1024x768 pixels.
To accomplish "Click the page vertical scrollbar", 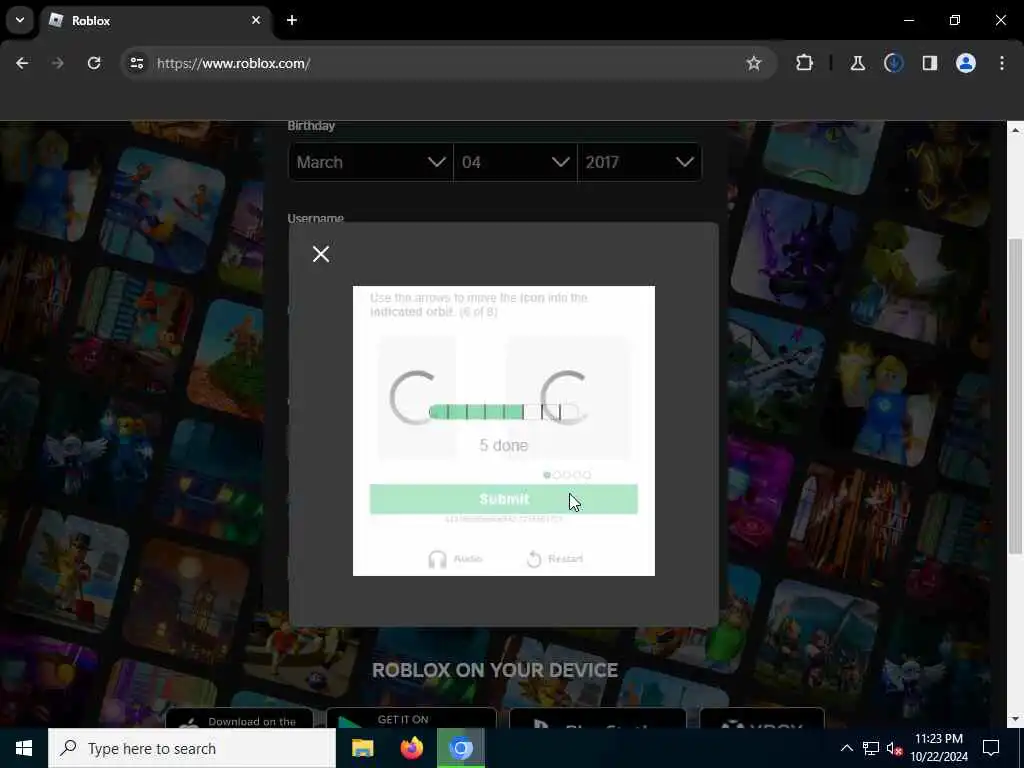I will pyautogui.click(x=1015, y=396).
